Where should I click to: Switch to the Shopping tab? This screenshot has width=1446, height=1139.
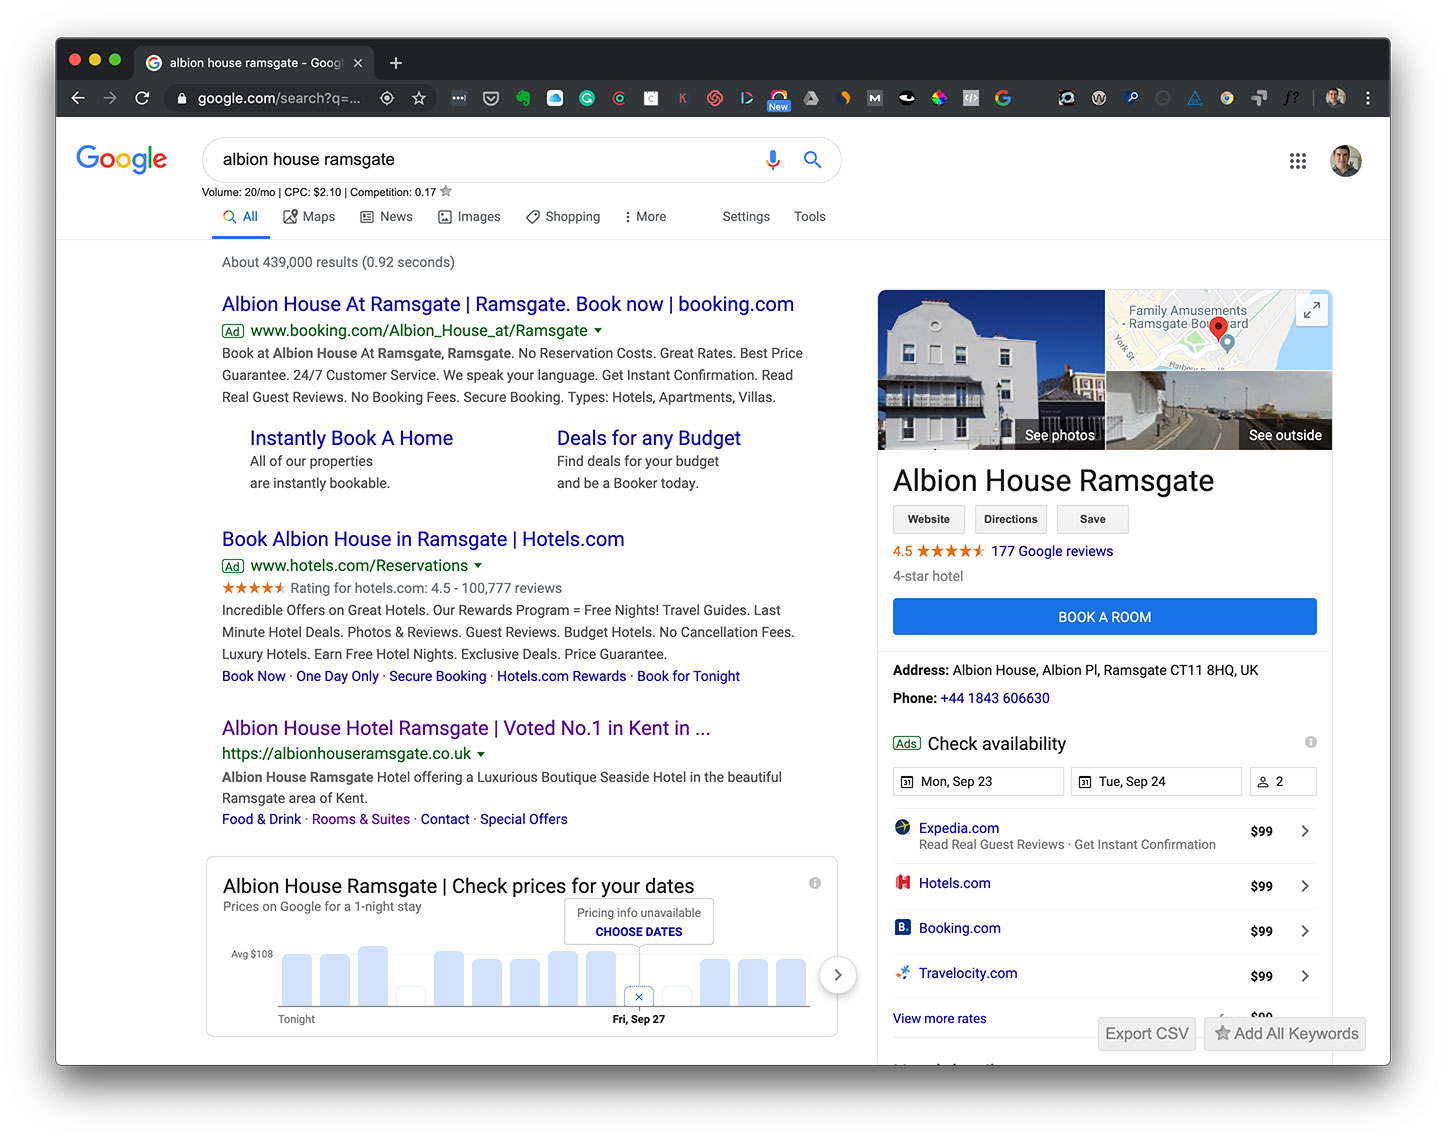[563, 217]
